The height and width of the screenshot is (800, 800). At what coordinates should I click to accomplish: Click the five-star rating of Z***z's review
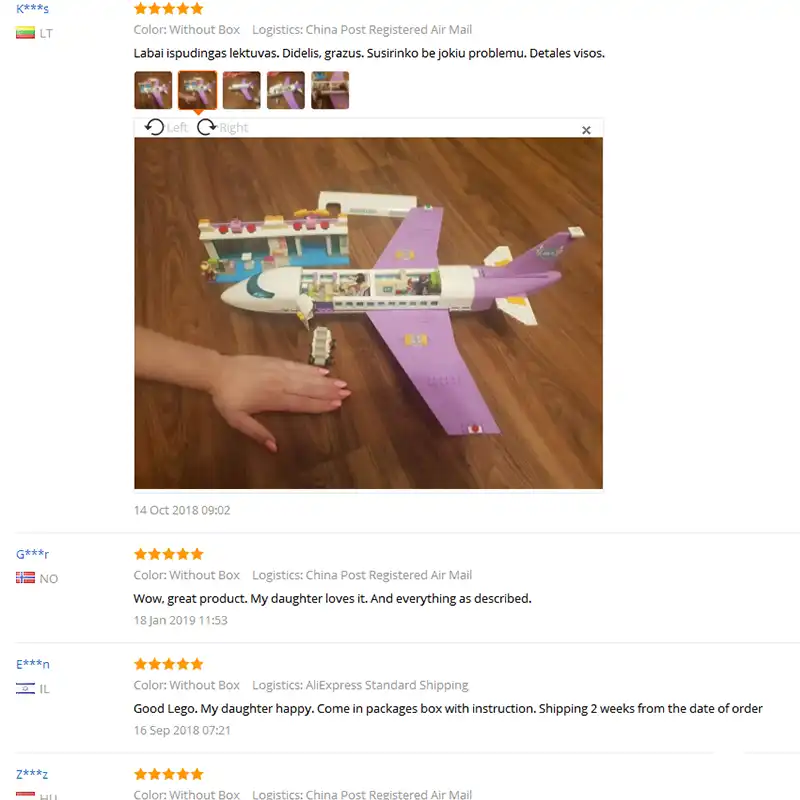[x=168, y=774]
